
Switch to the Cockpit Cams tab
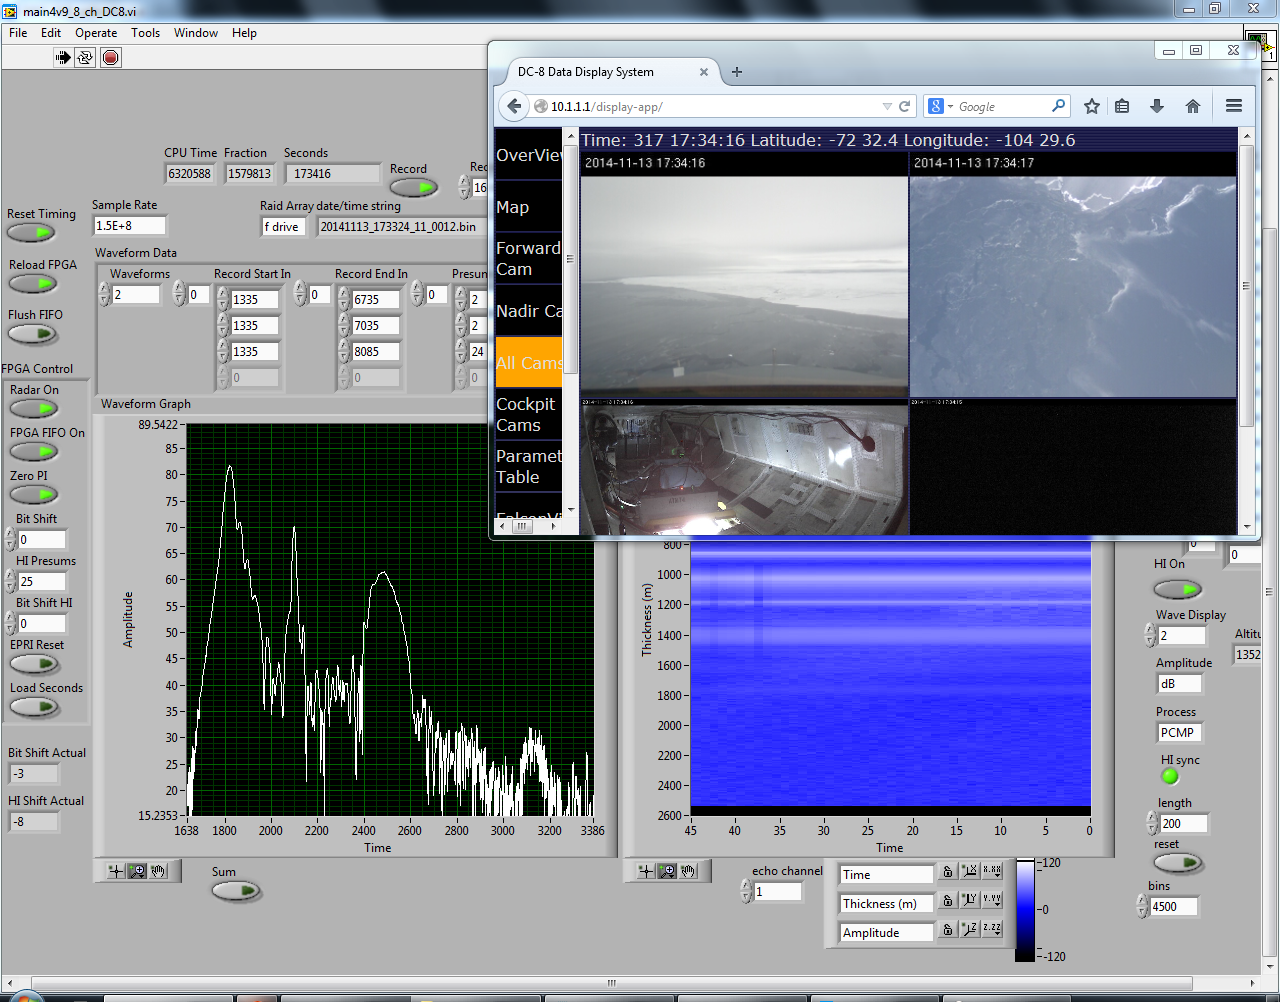tap(527, 415)
